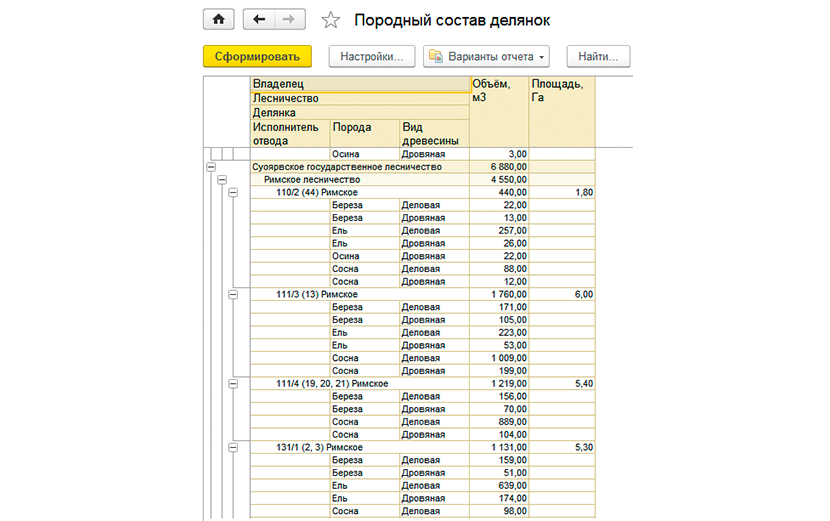
Task: Click the Найти... button
Action: click(x=598, y=56)
